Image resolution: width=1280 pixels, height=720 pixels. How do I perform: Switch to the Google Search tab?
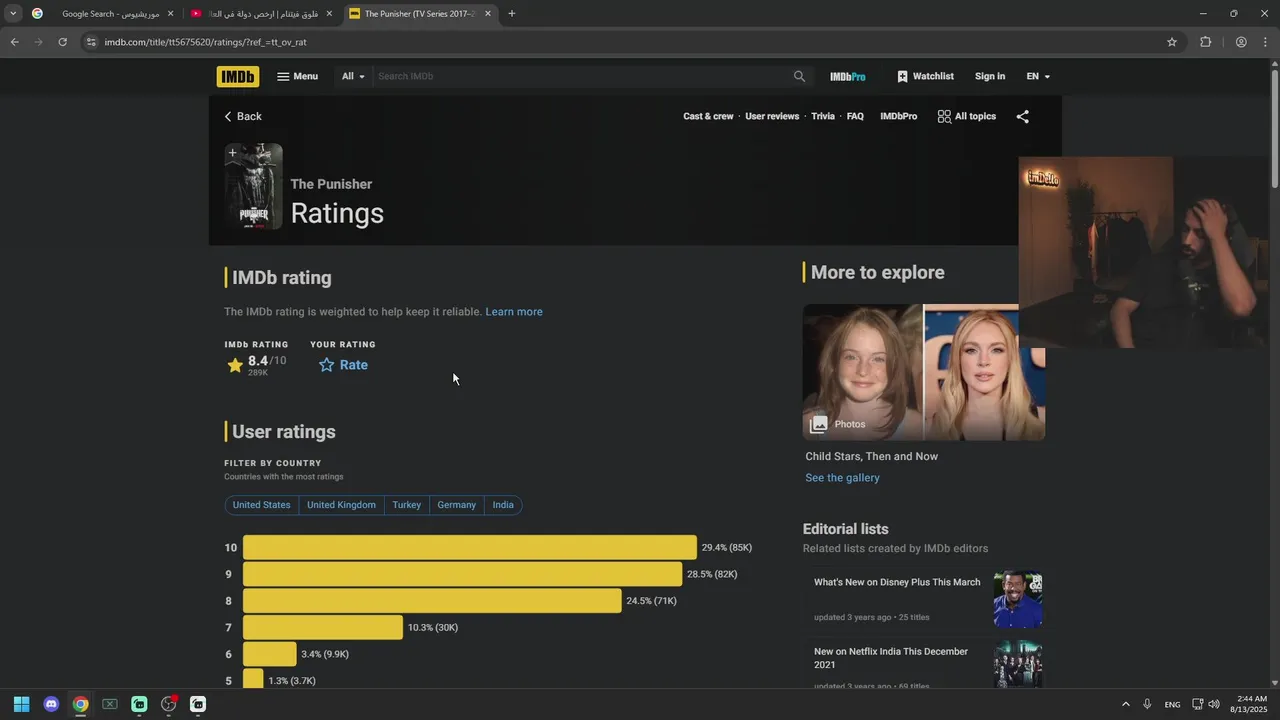102,14
